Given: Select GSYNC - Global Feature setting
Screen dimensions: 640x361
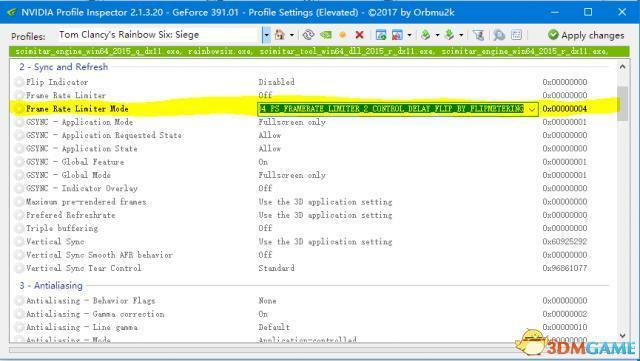Looking at the screenshot, I should pyautogui.click(x=313, y=162).
